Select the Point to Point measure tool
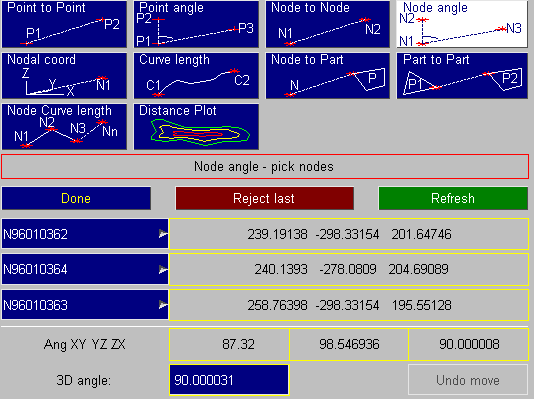This screenshot has height=399, width=535. click(x=64, y=24)
